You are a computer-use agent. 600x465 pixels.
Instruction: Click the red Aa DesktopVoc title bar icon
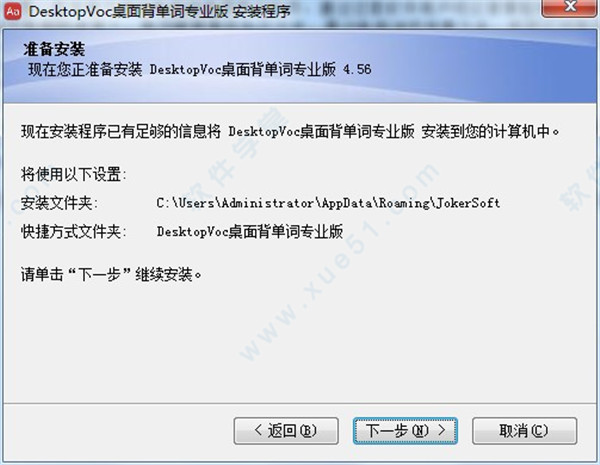[x=13, y=11]
